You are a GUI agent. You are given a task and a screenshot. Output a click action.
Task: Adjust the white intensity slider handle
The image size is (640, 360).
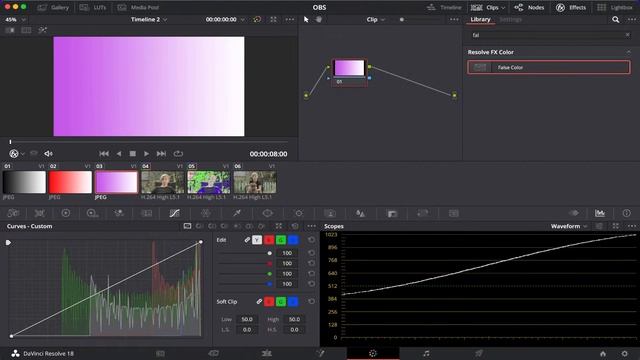pyautogui.click(x=269, y=253)
